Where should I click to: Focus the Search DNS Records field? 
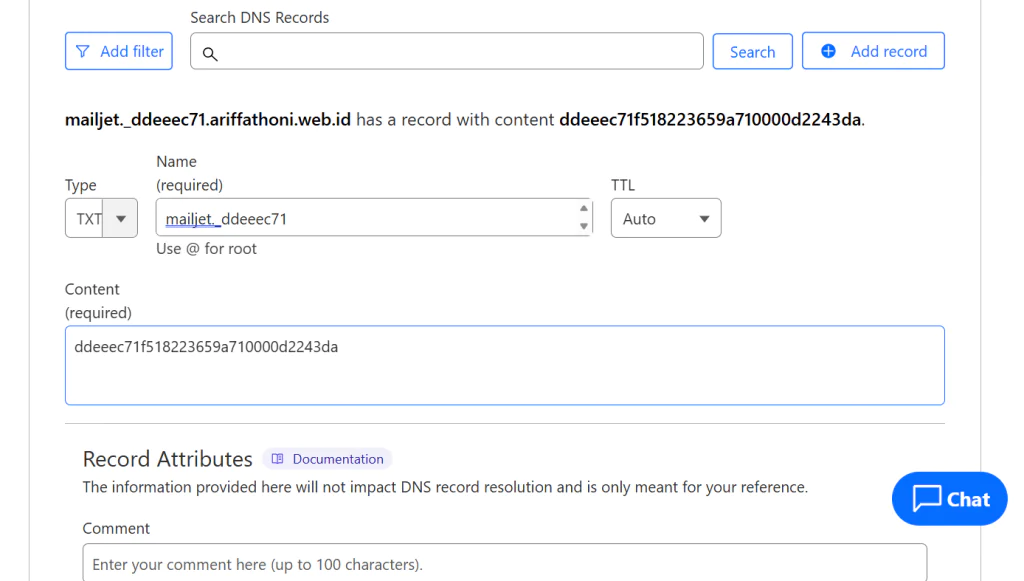tap(447, 51)
